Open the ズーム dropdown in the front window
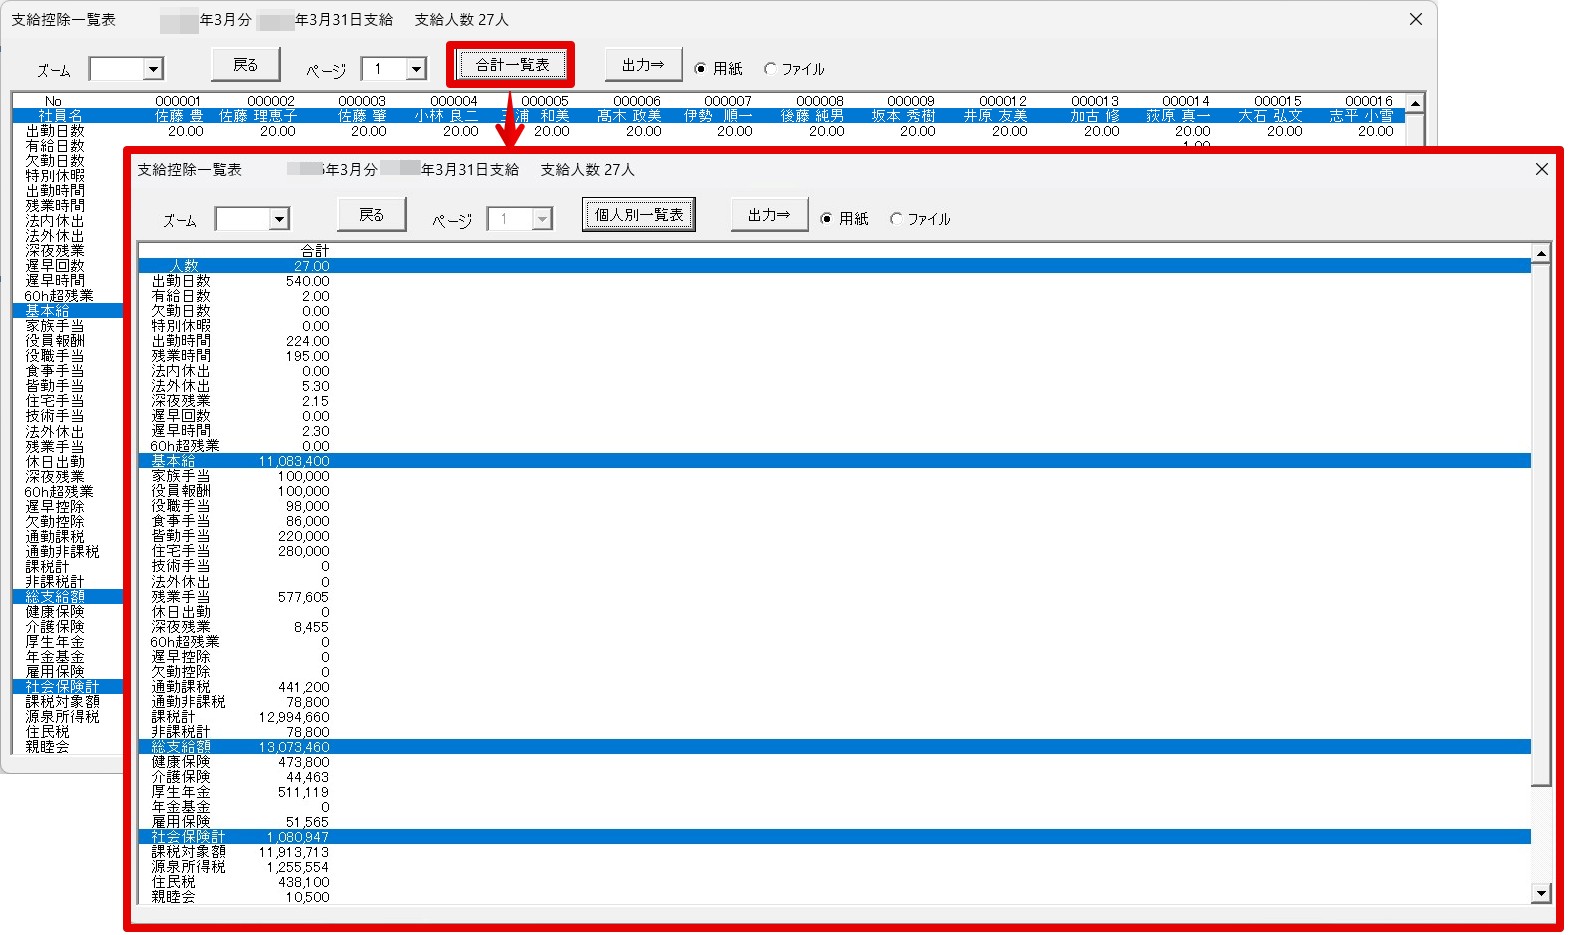This screenshot has height=935, width=1569. pos(279,219)
